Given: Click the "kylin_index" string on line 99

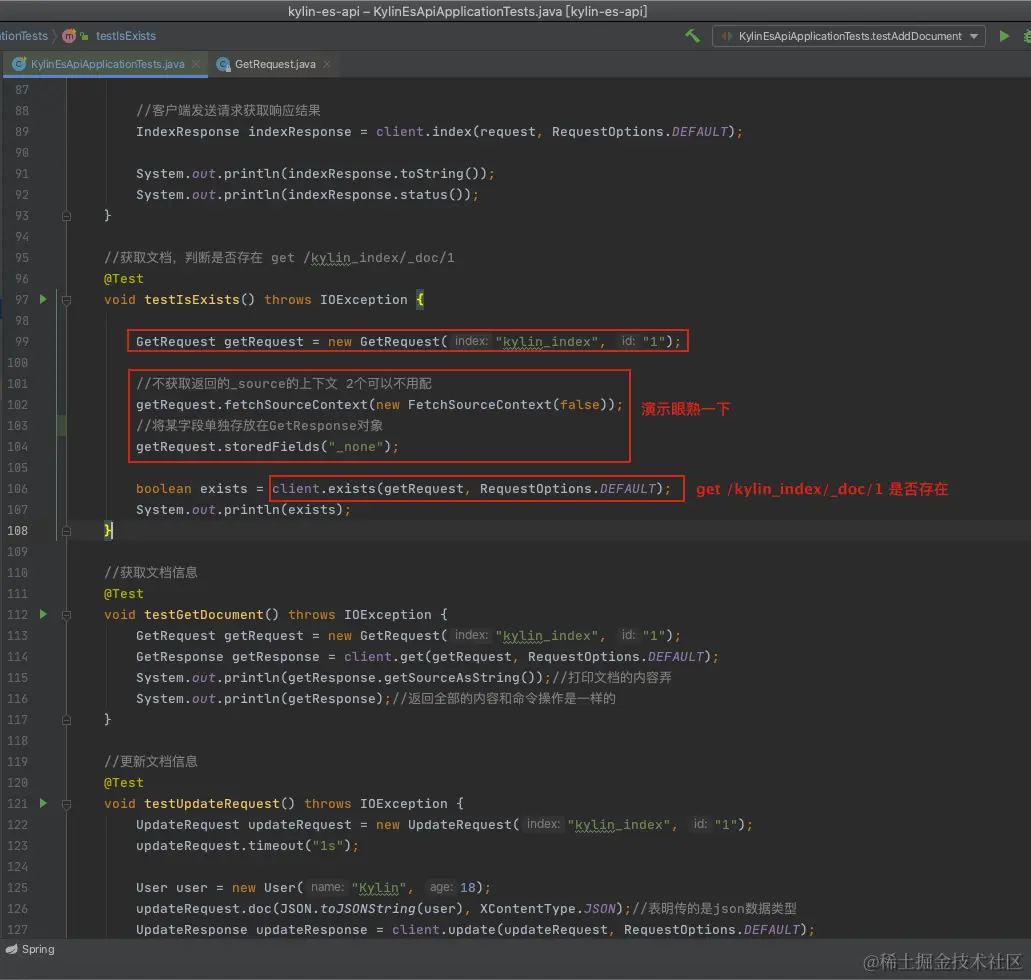Looking at the screenshot, I should point(547,341).
